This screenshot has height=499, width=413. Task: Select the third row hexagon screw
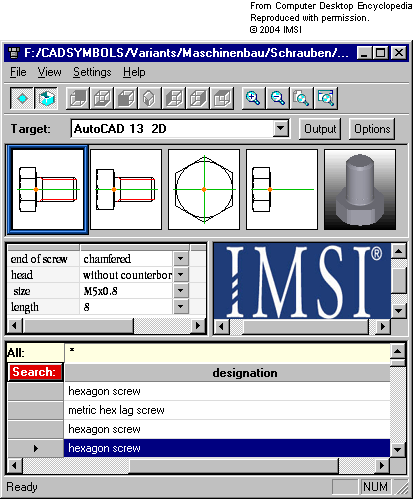227,429
